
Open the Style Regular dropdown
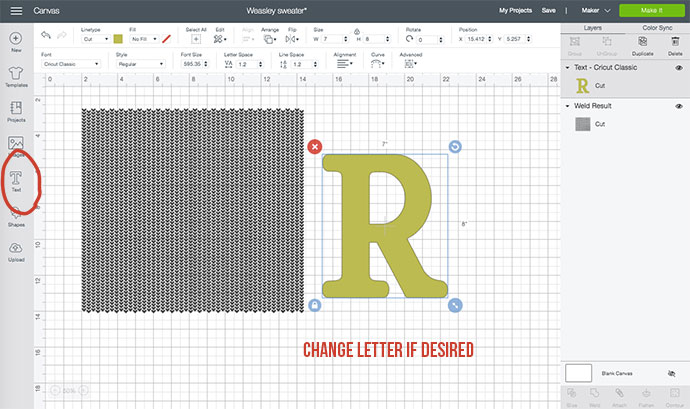[x=140, y=64]
